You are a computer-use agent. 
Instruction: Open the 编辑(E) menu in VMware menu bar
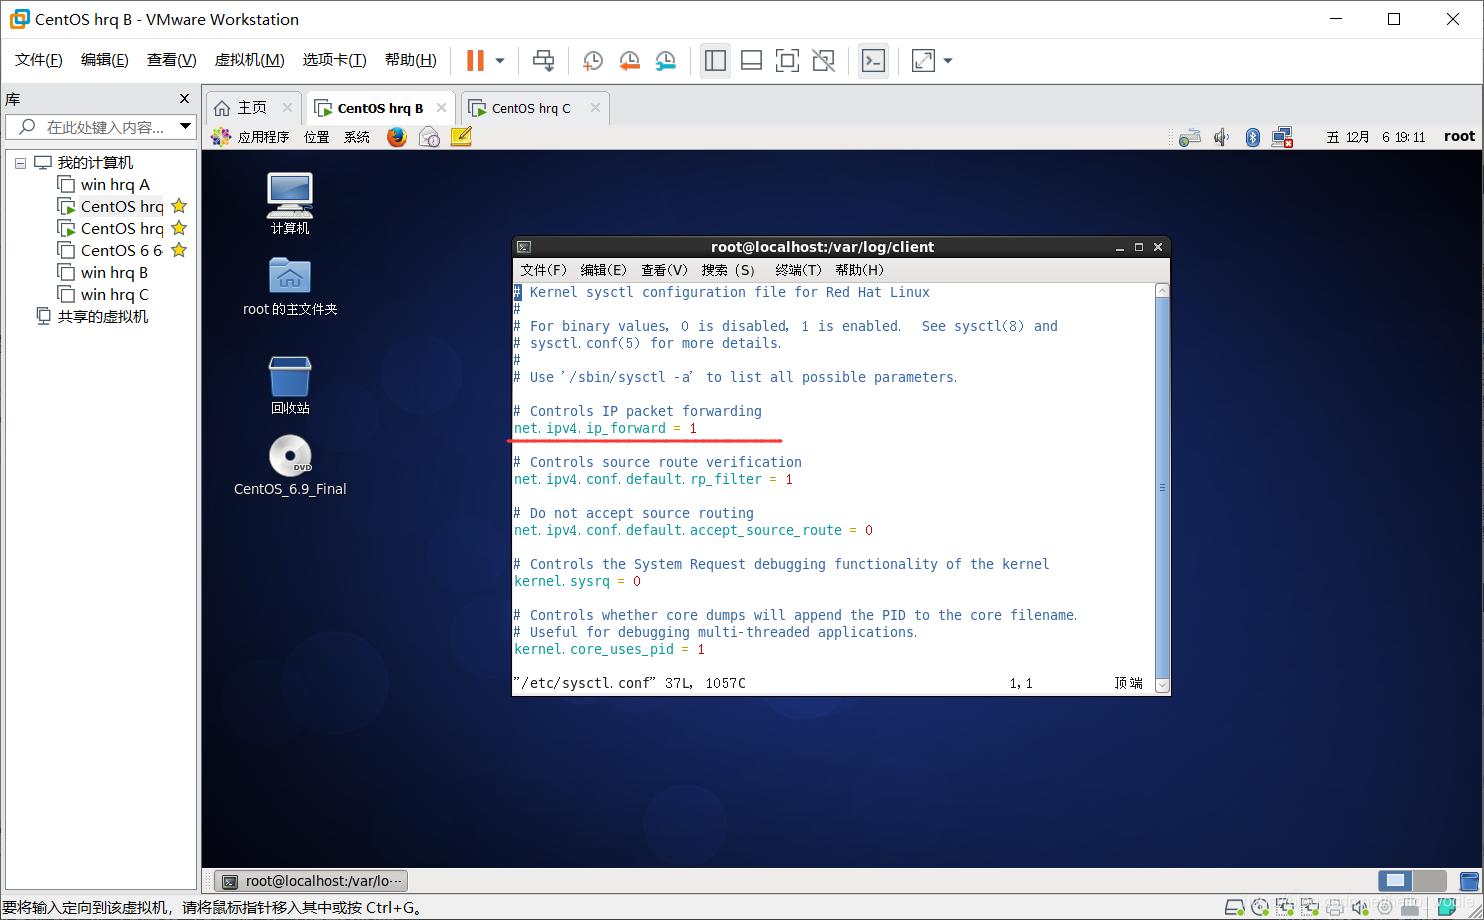[105, 60]
